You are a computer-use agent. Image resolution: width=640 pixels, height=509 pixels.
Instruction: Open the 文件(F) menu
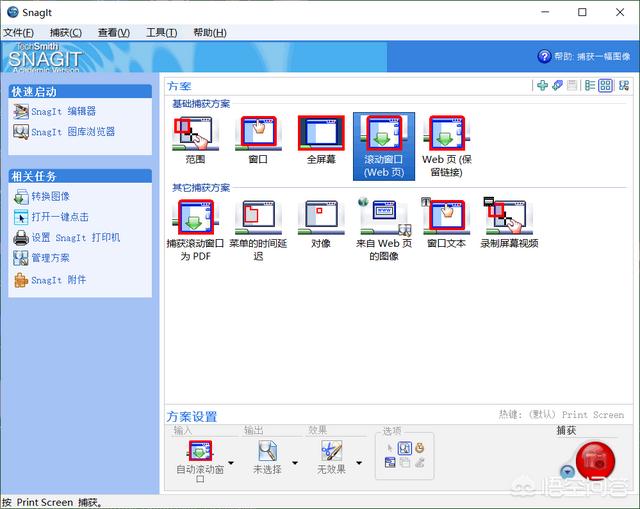pos(18,33)
